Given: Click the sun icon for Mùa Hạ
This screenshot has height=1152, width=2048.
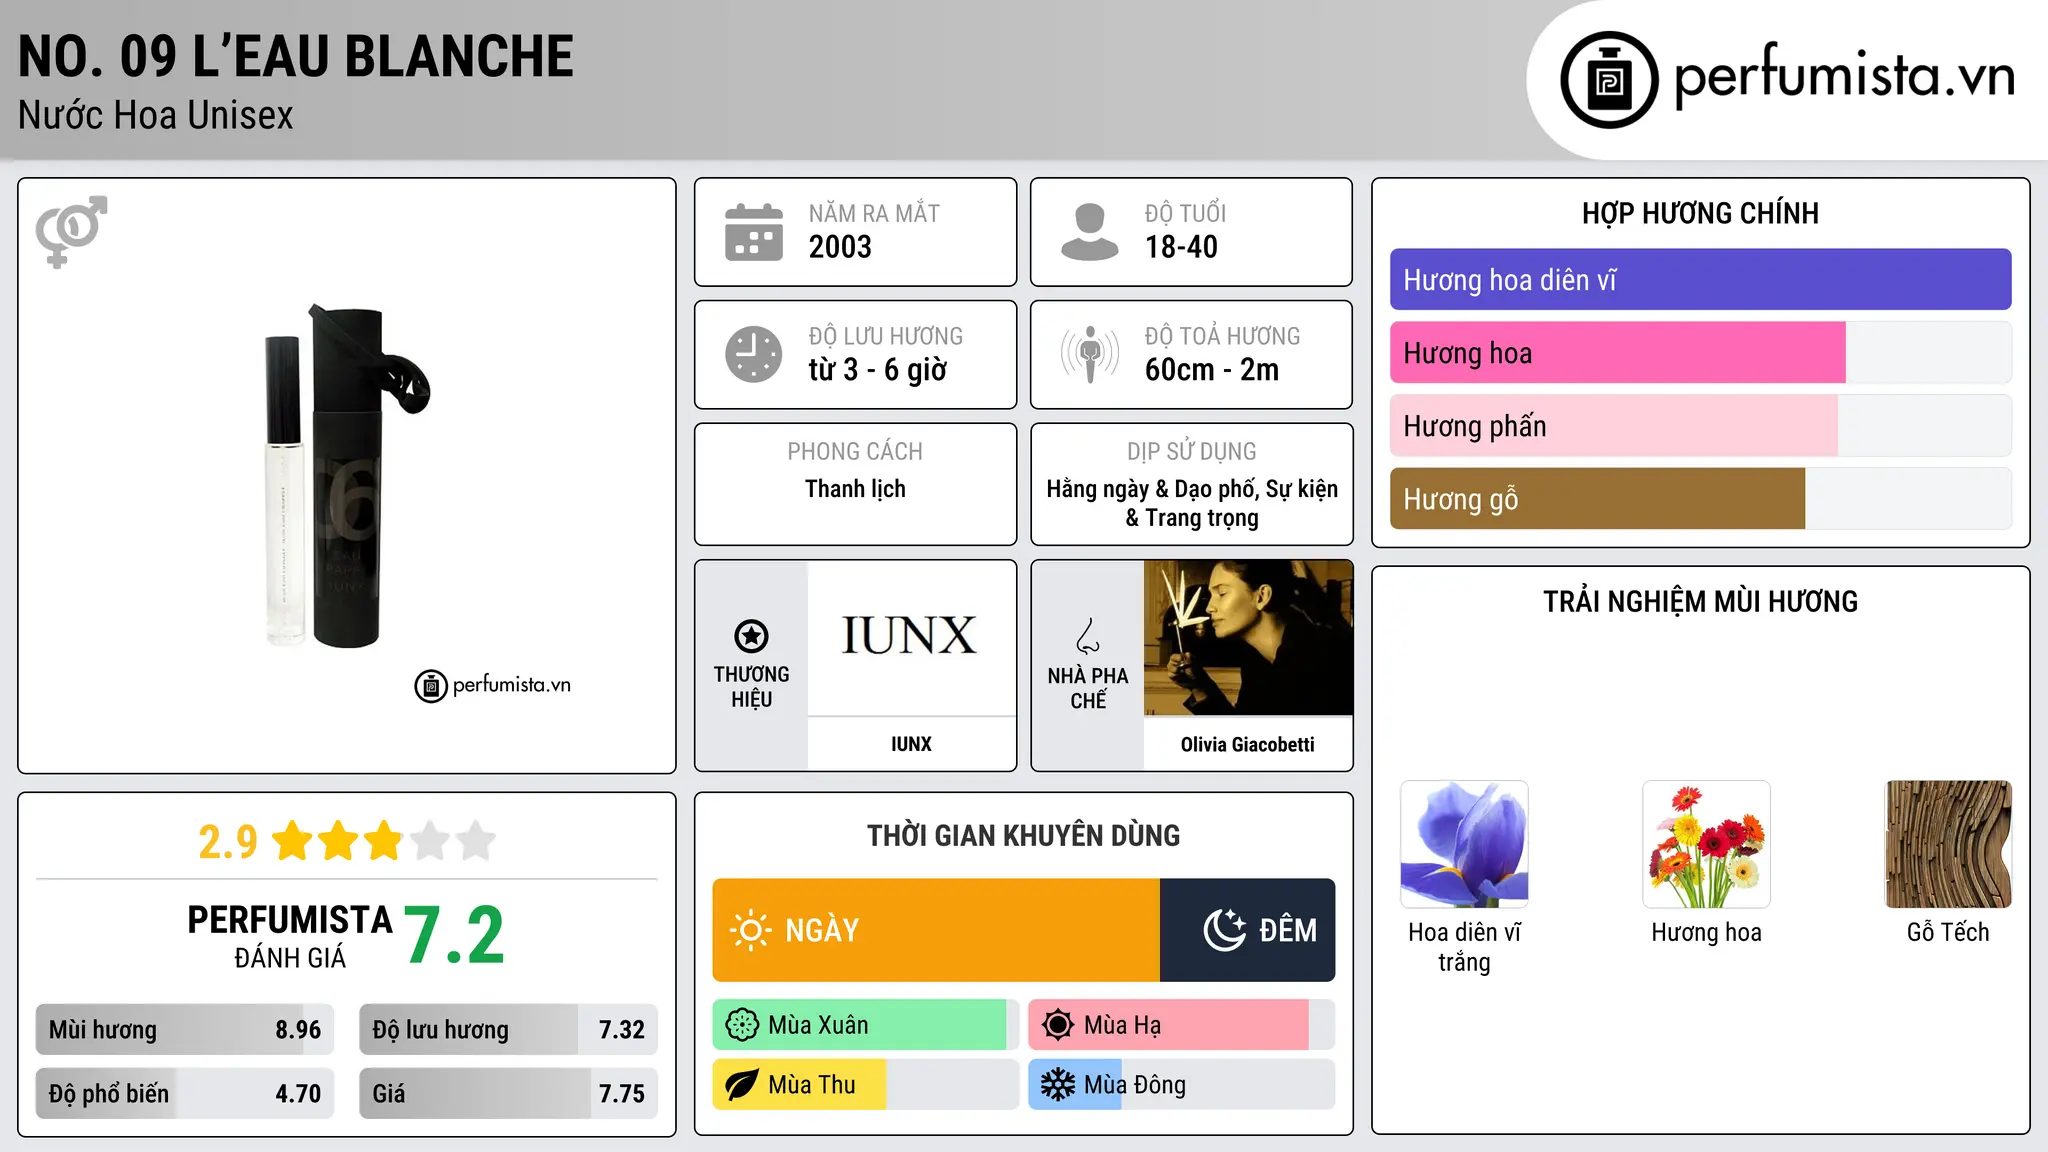Looking at the screenshot, I should tap(1058, 1025).
